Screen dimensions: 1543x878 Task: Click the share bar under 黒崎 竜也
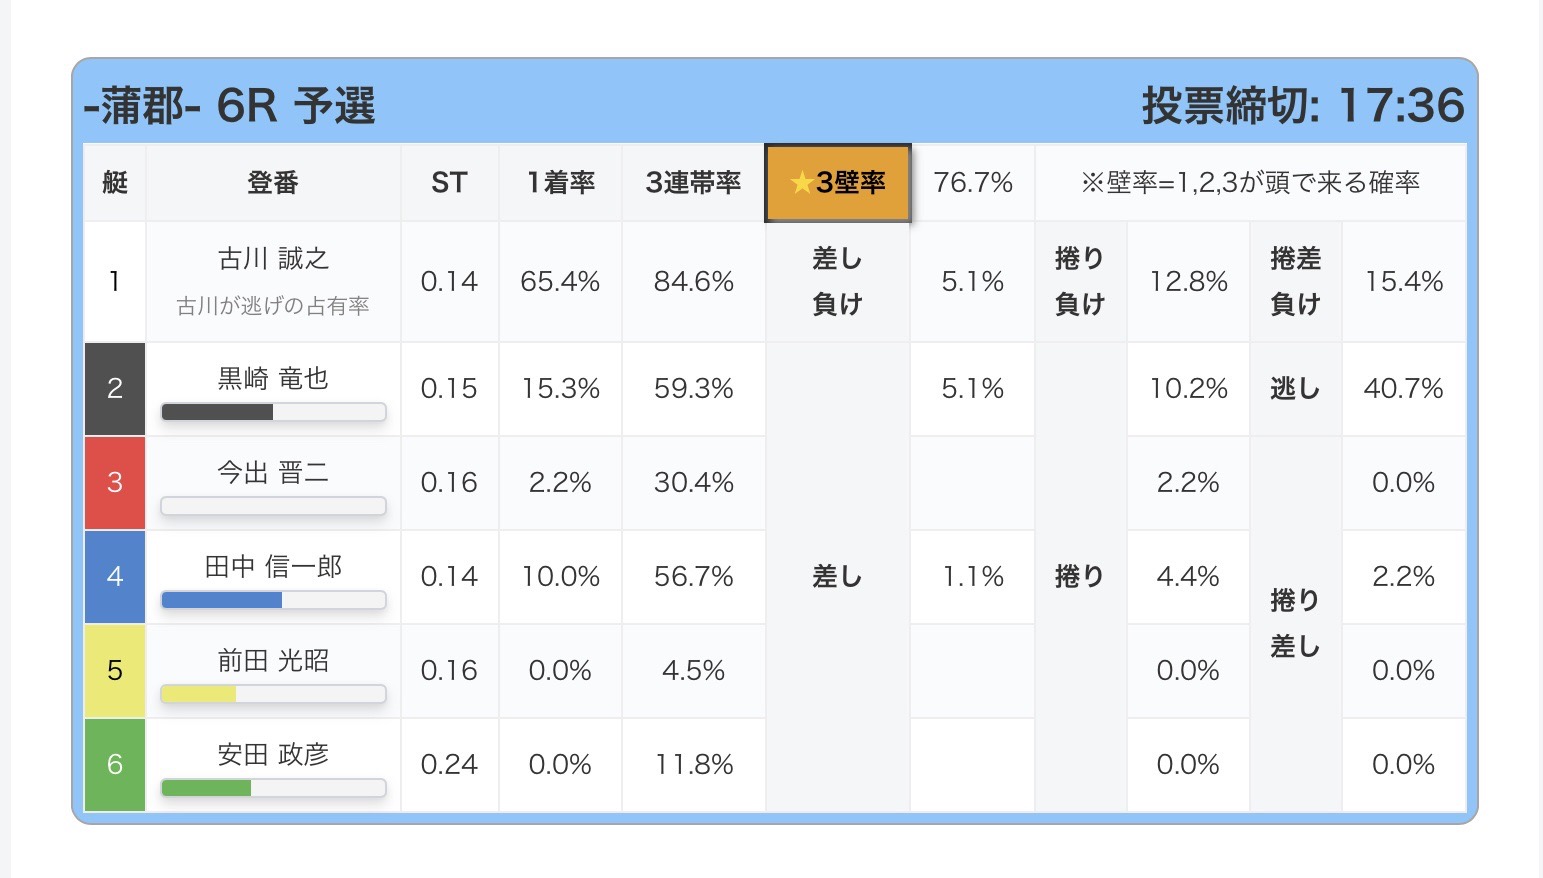[x=273, y=412]
